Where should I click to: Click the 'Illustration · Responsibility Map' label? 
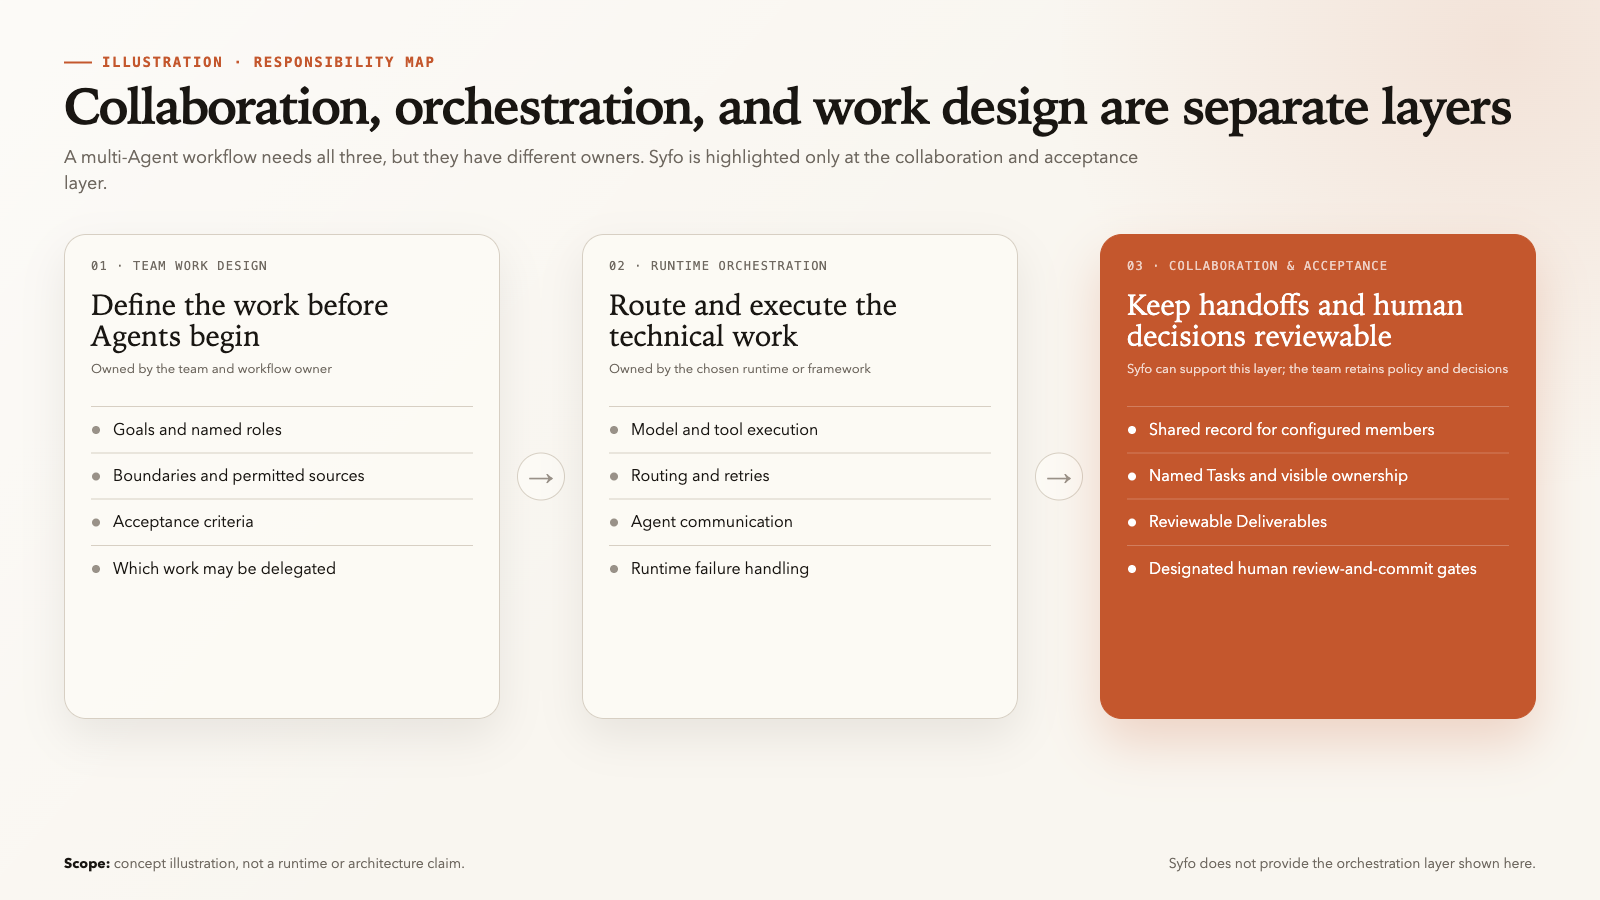pyautogui.click(x=268, y=62)
